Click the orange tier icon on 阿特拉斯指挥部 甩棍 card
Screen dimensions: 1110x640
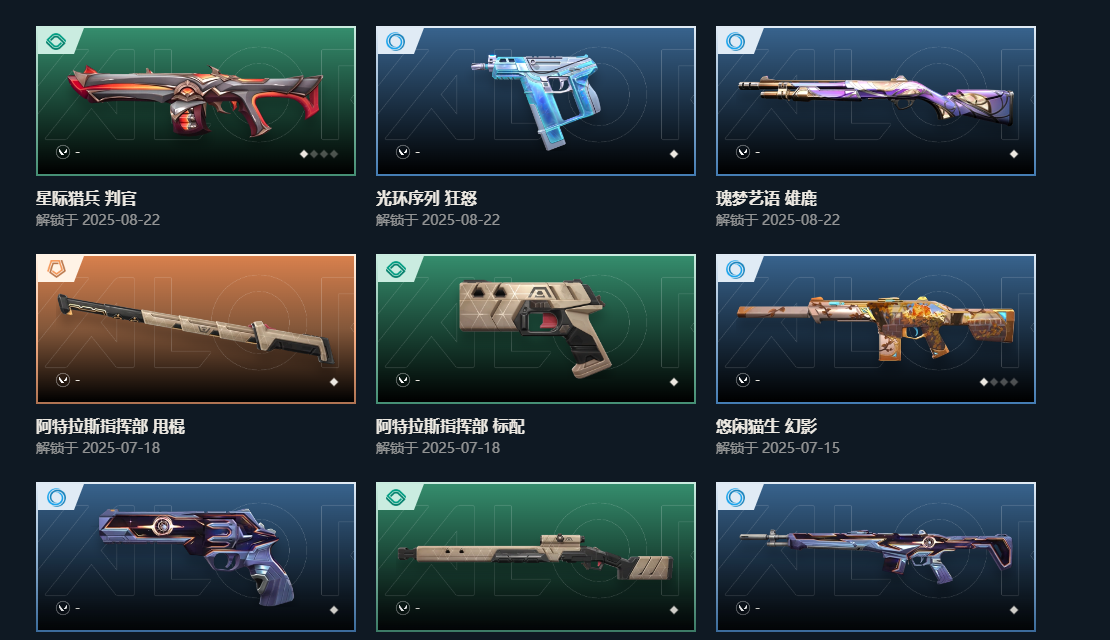(56, 269)
